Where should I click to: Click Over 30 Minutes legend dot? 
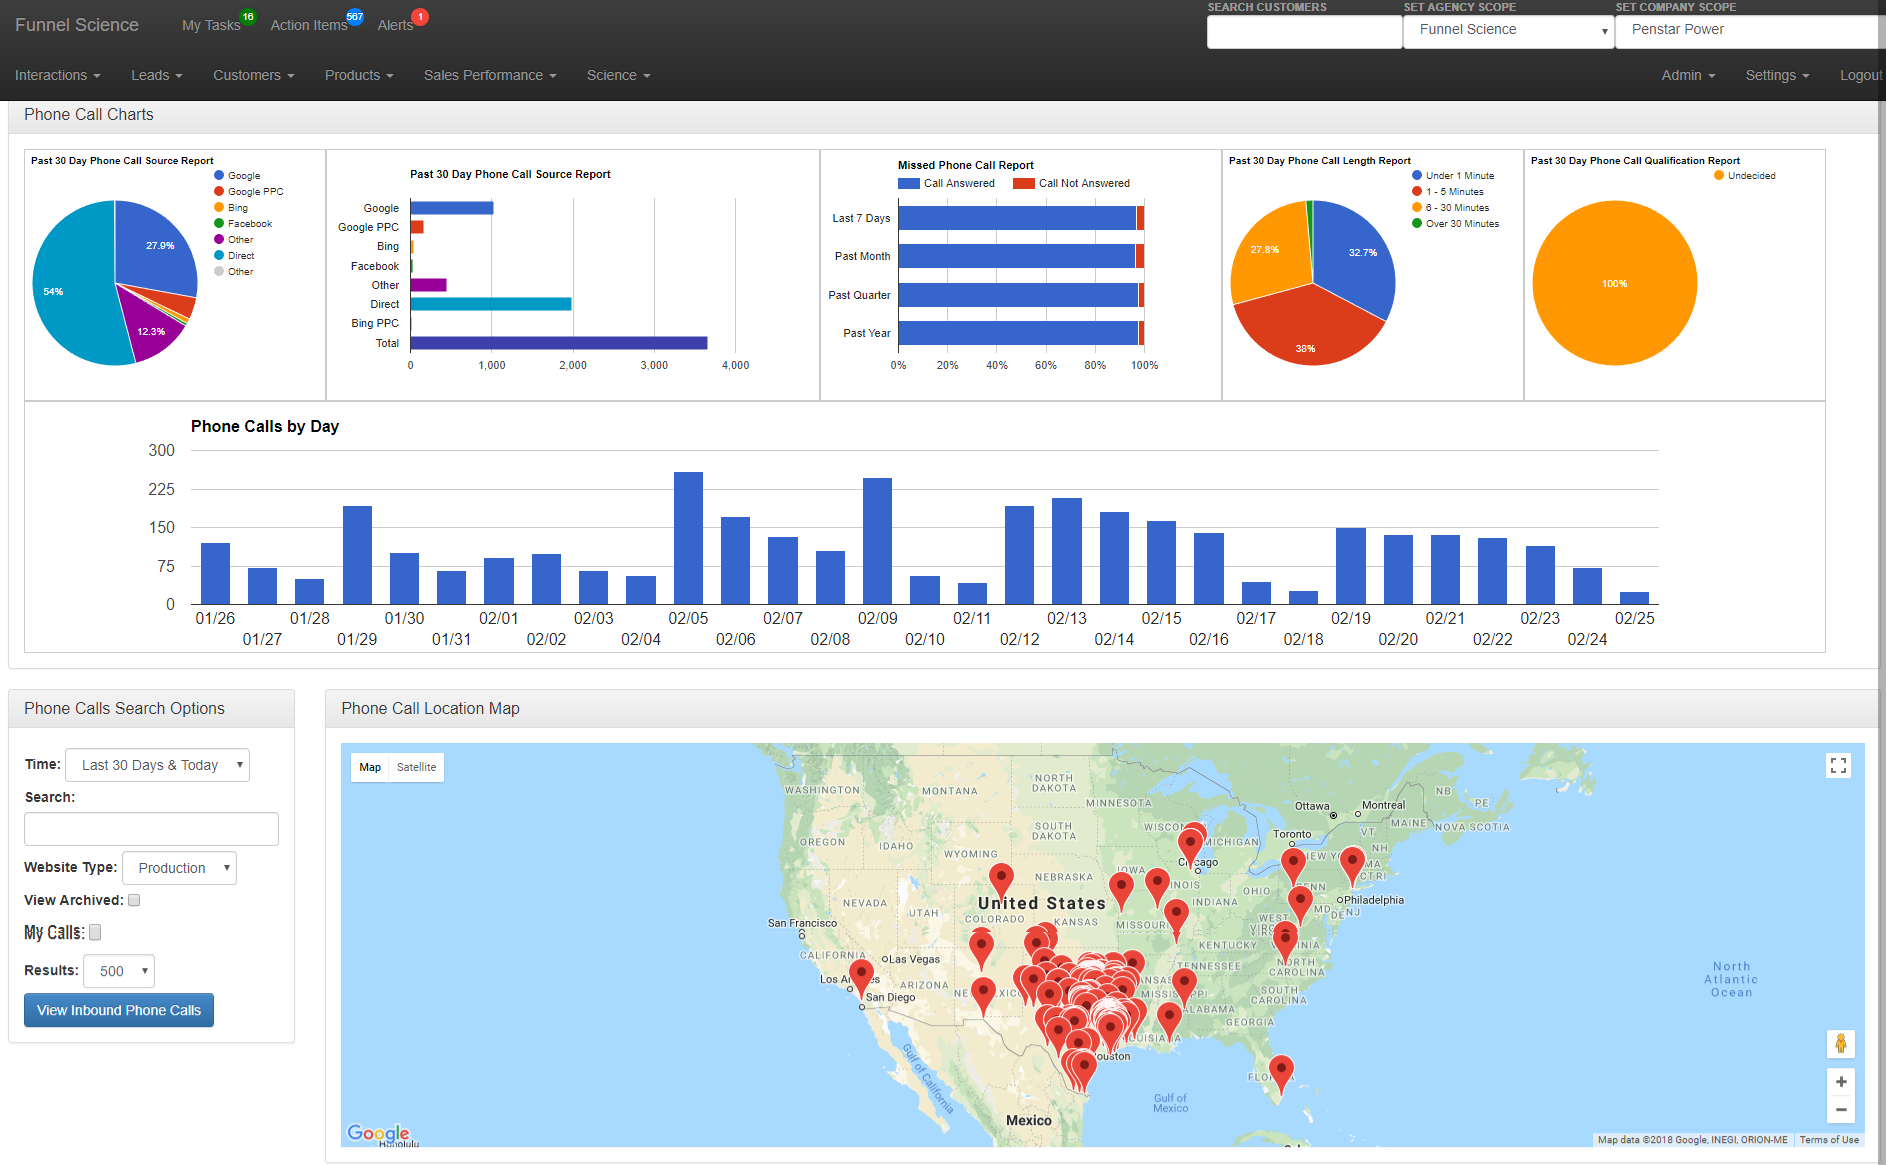click(x=1417, y=223)
